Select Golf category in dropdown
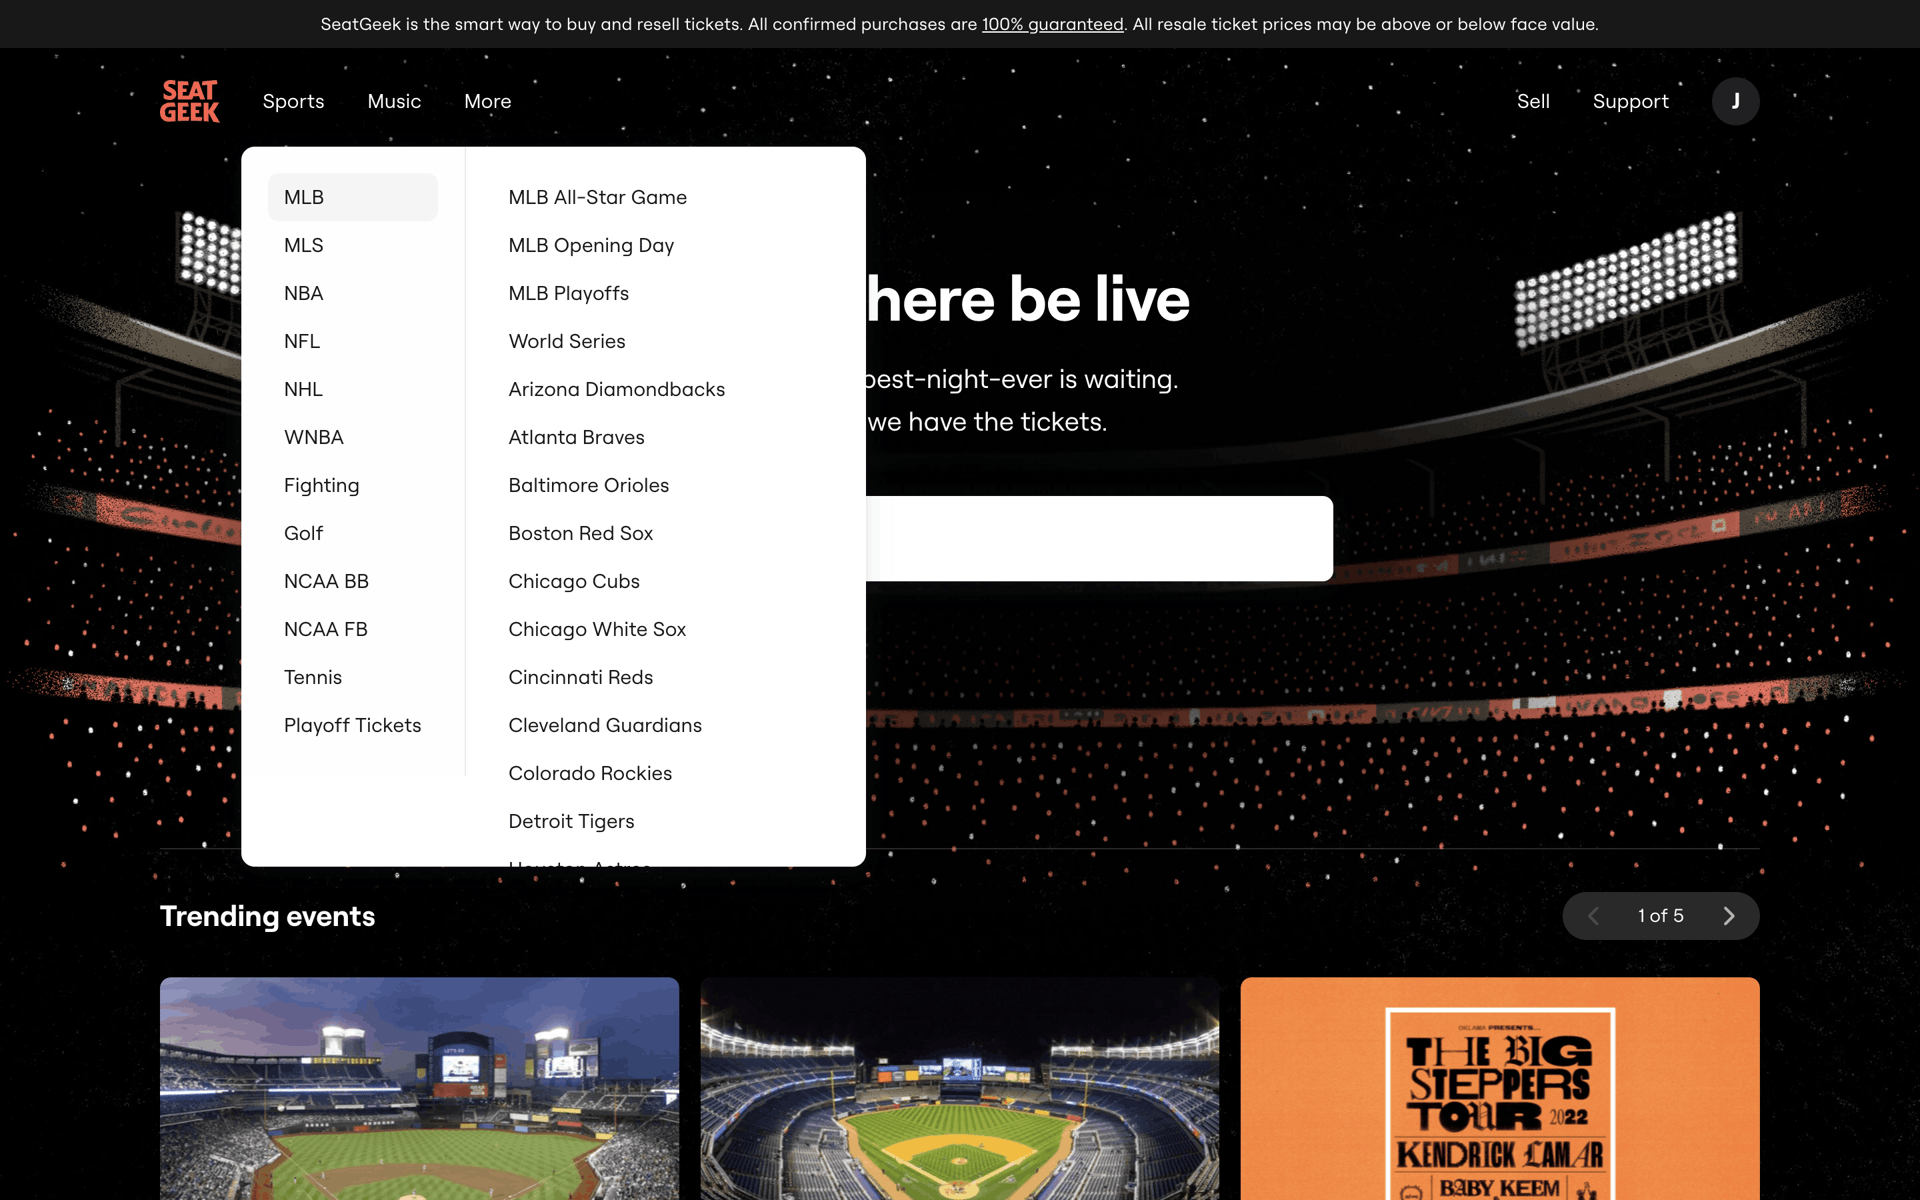 tap(353, 533)
